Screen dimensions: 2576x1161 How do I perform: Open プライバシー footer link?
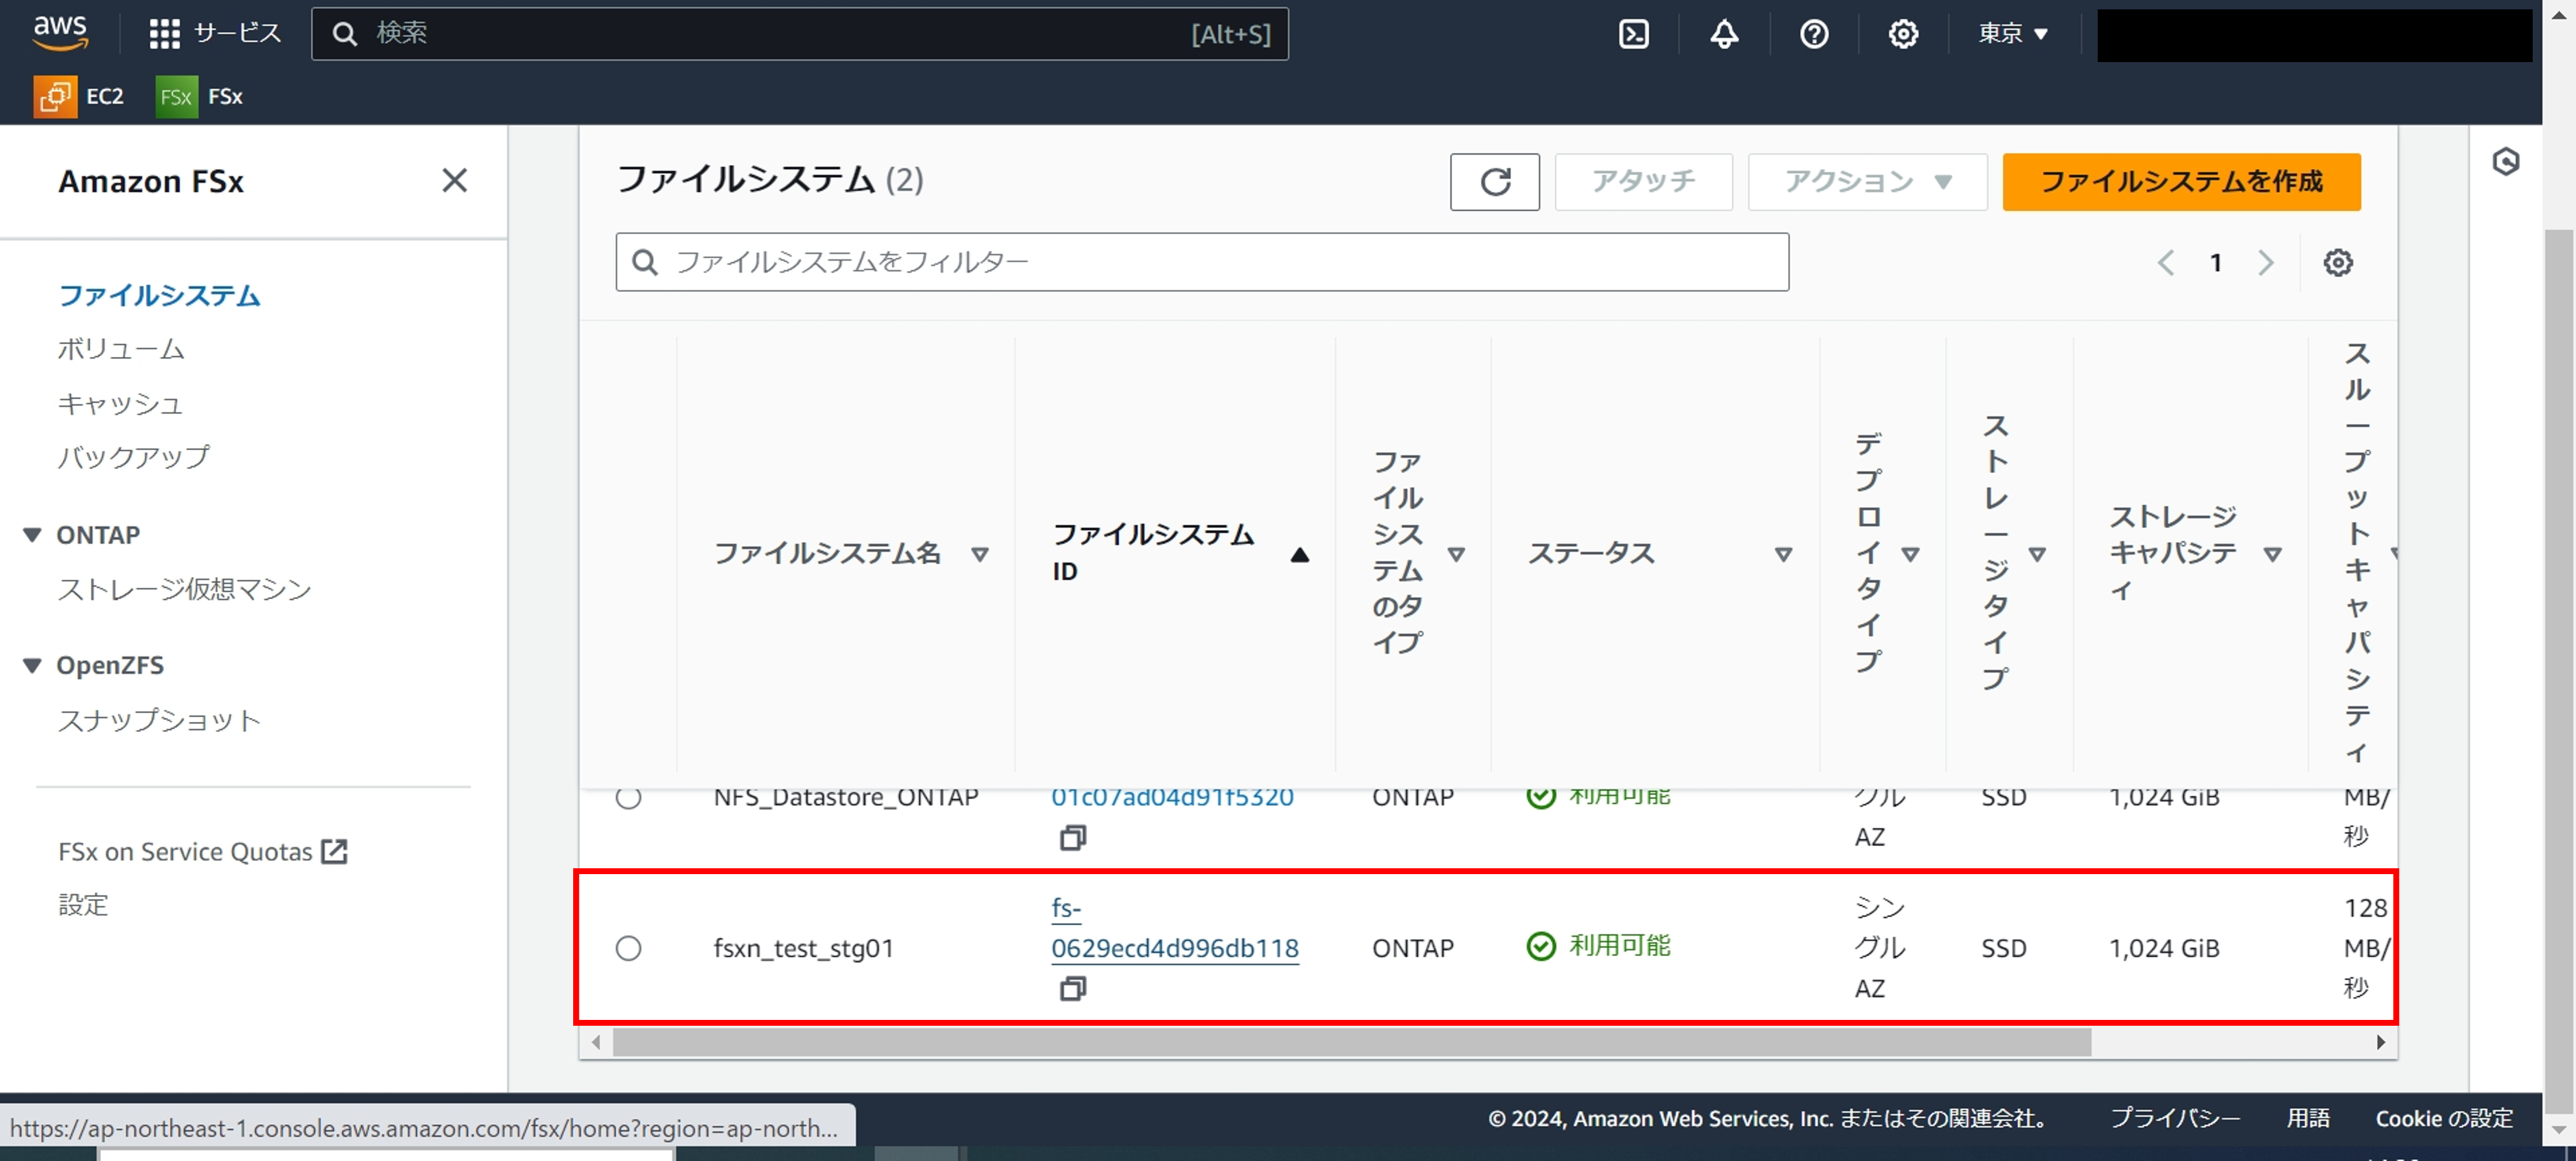[2174, 1118]
